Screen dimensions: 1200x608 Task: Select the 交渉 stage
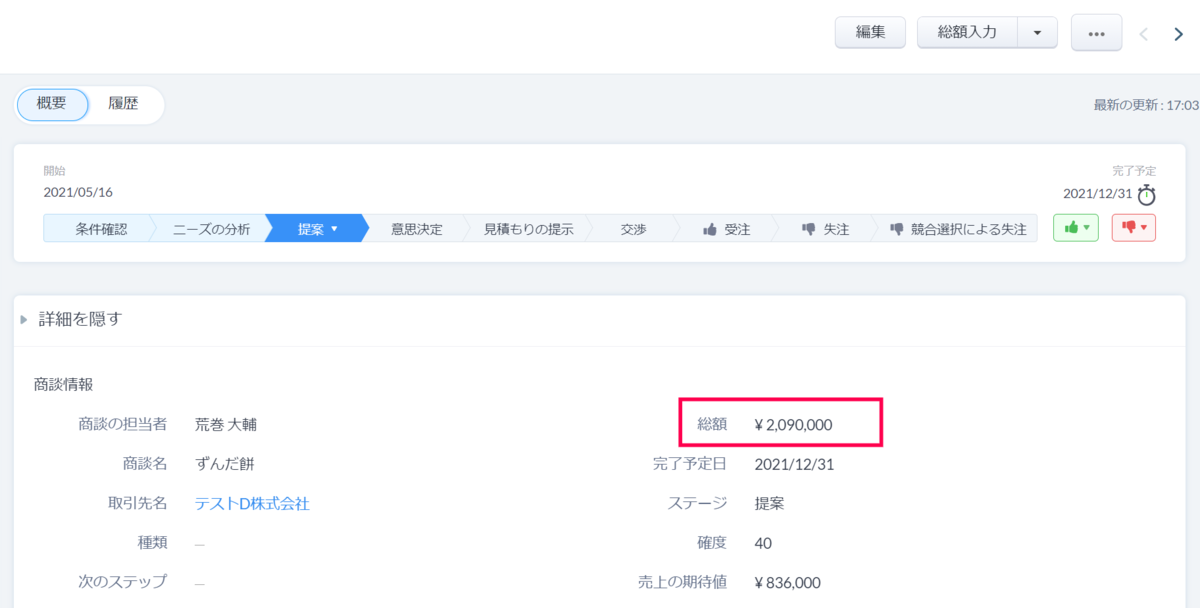click(632, 229)
